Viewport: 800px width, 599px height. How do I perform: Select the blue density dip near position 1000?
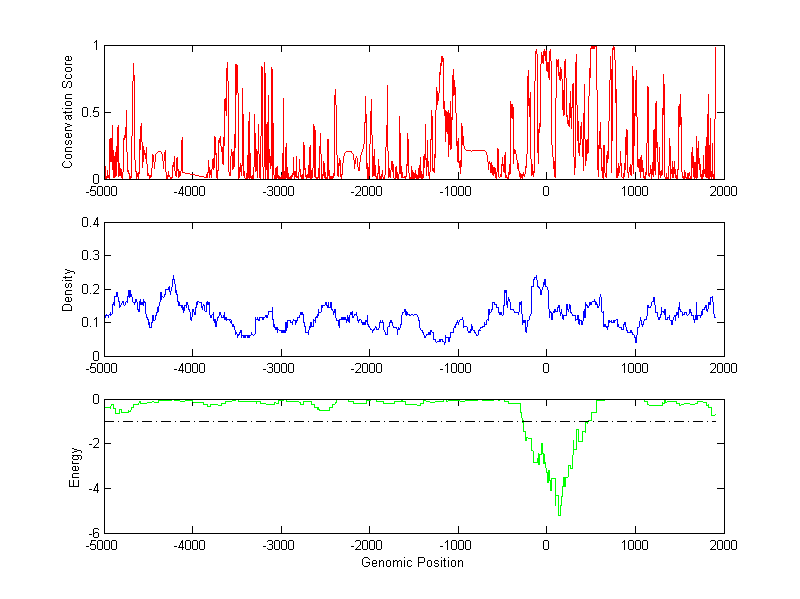pyautogui.click(x=636, y=341)
